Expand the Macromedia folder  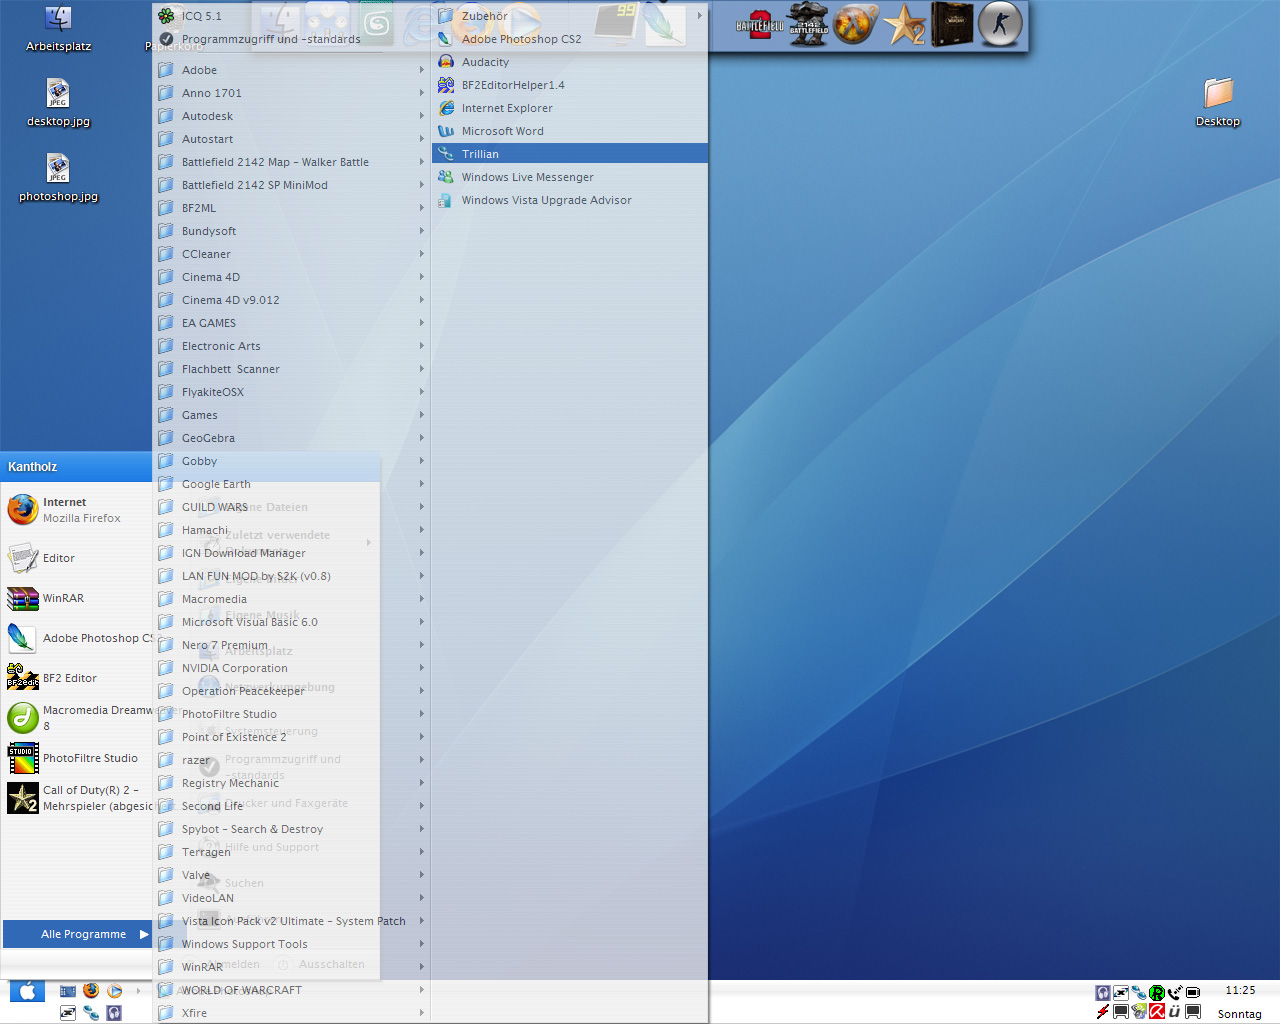point(291,599)
